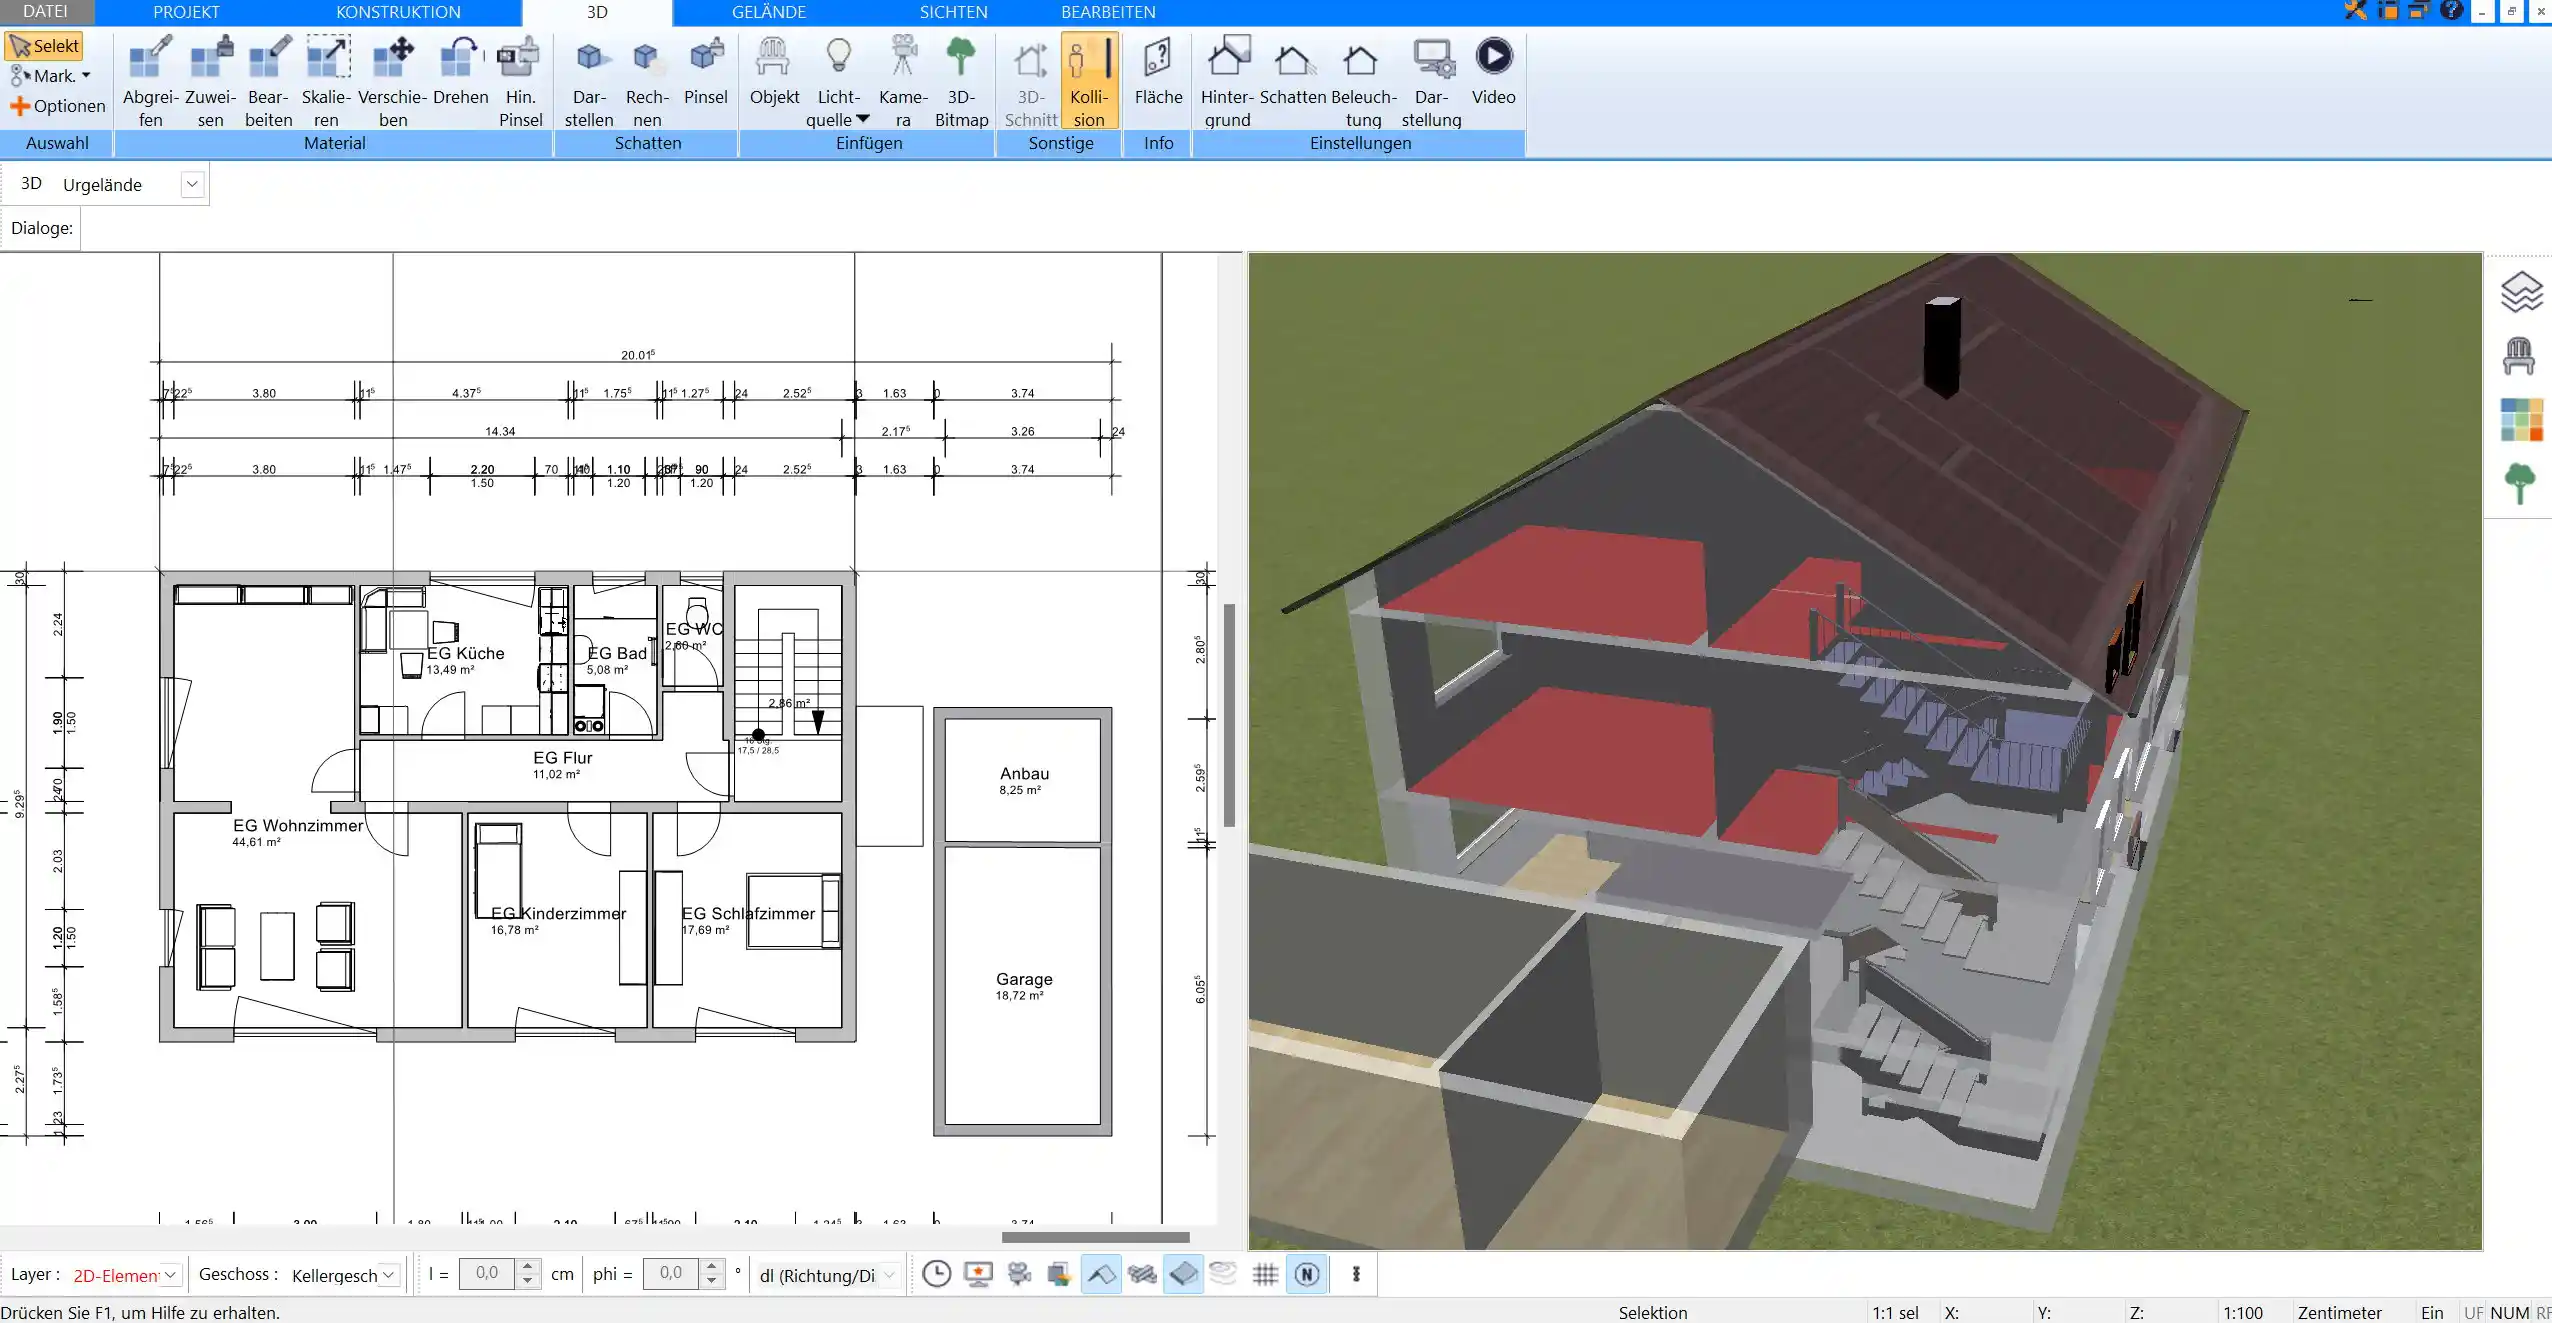Toggle the grid display button
The height and width of the screenshot is (1323, 2552).
click(1265, 1274)
